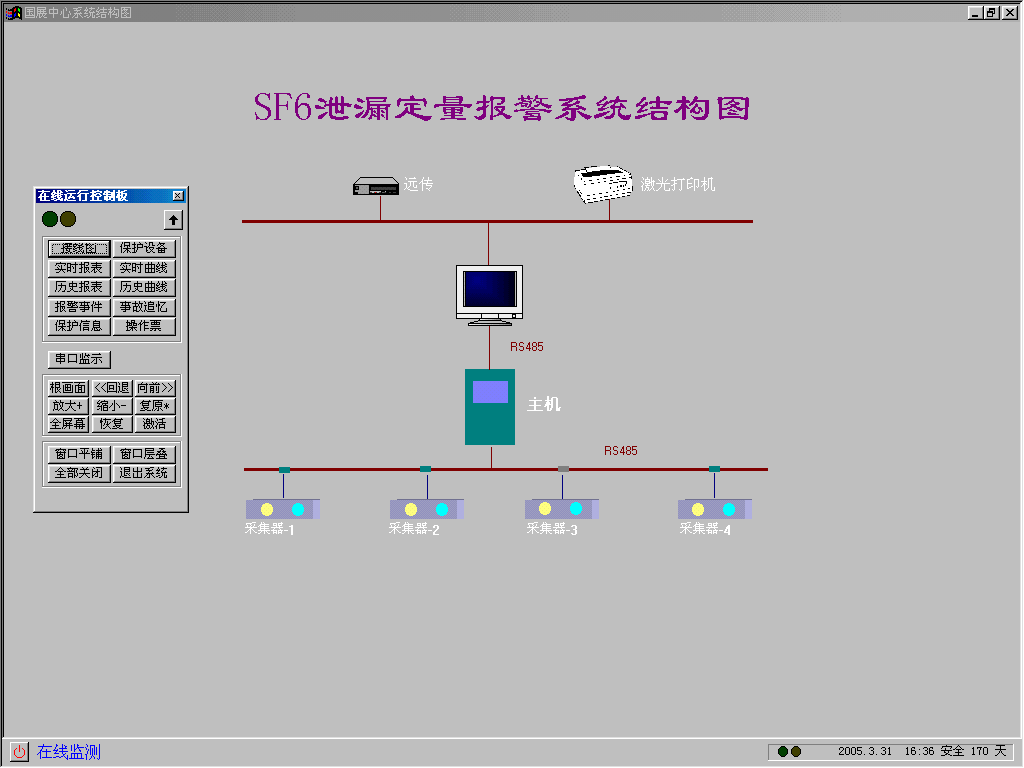Screen dimensions: 1024x768
Task: Click the 激光打印机 laser printer icon
Action: [x=603, y=184]
